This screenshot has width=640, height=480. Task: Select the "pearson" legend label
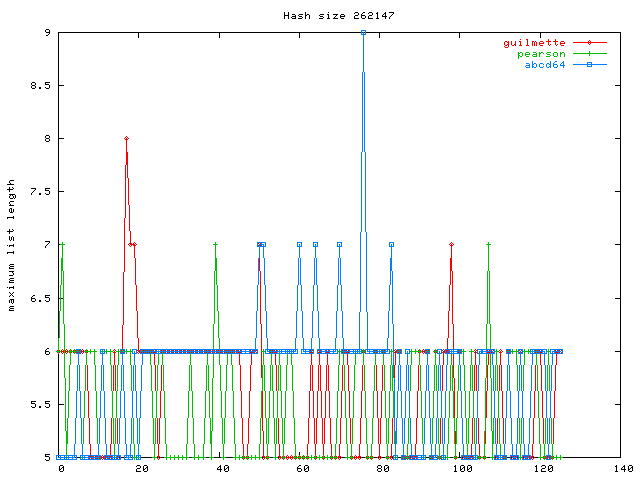541,54
